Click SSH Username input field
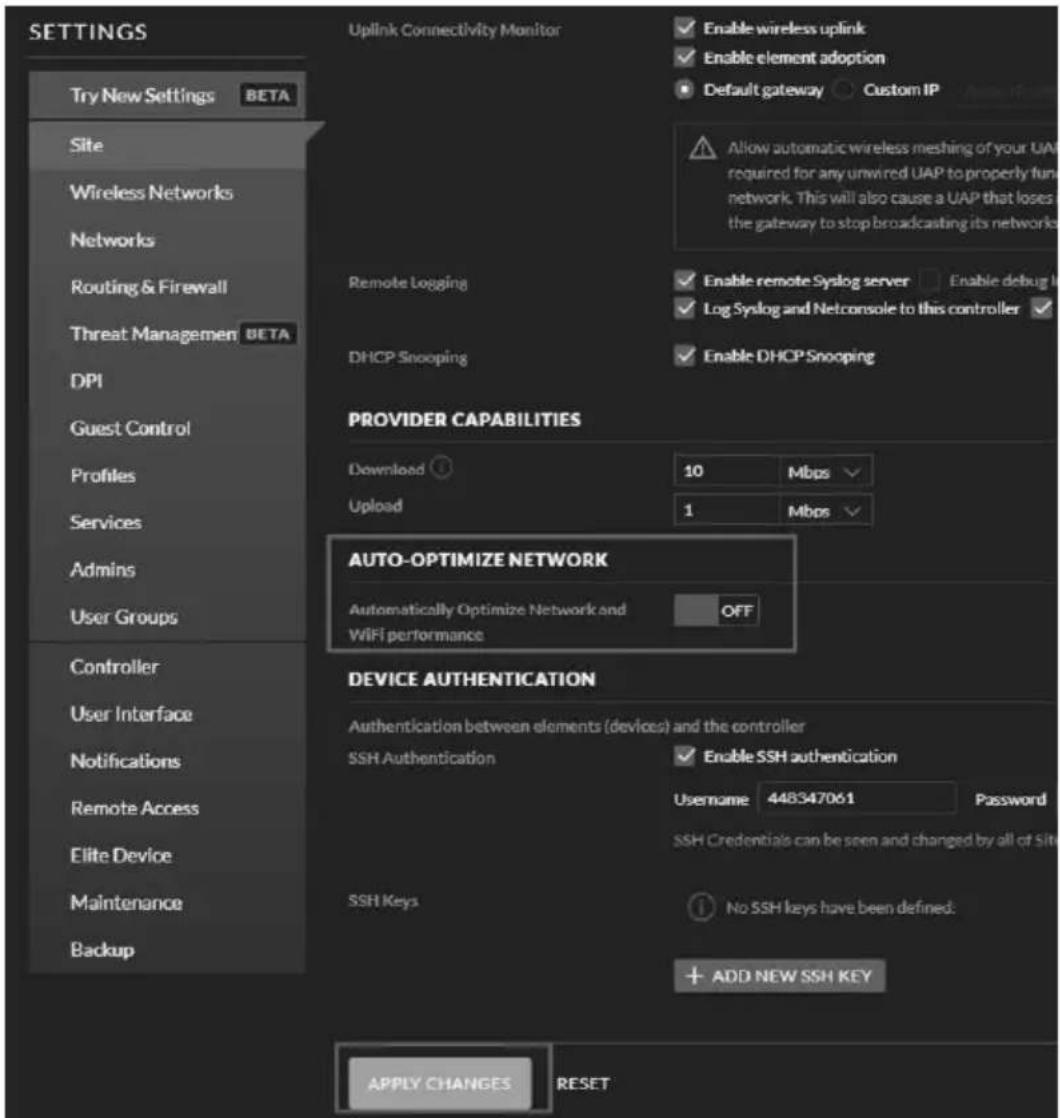1060x1118 pixels. click(857, 798)
